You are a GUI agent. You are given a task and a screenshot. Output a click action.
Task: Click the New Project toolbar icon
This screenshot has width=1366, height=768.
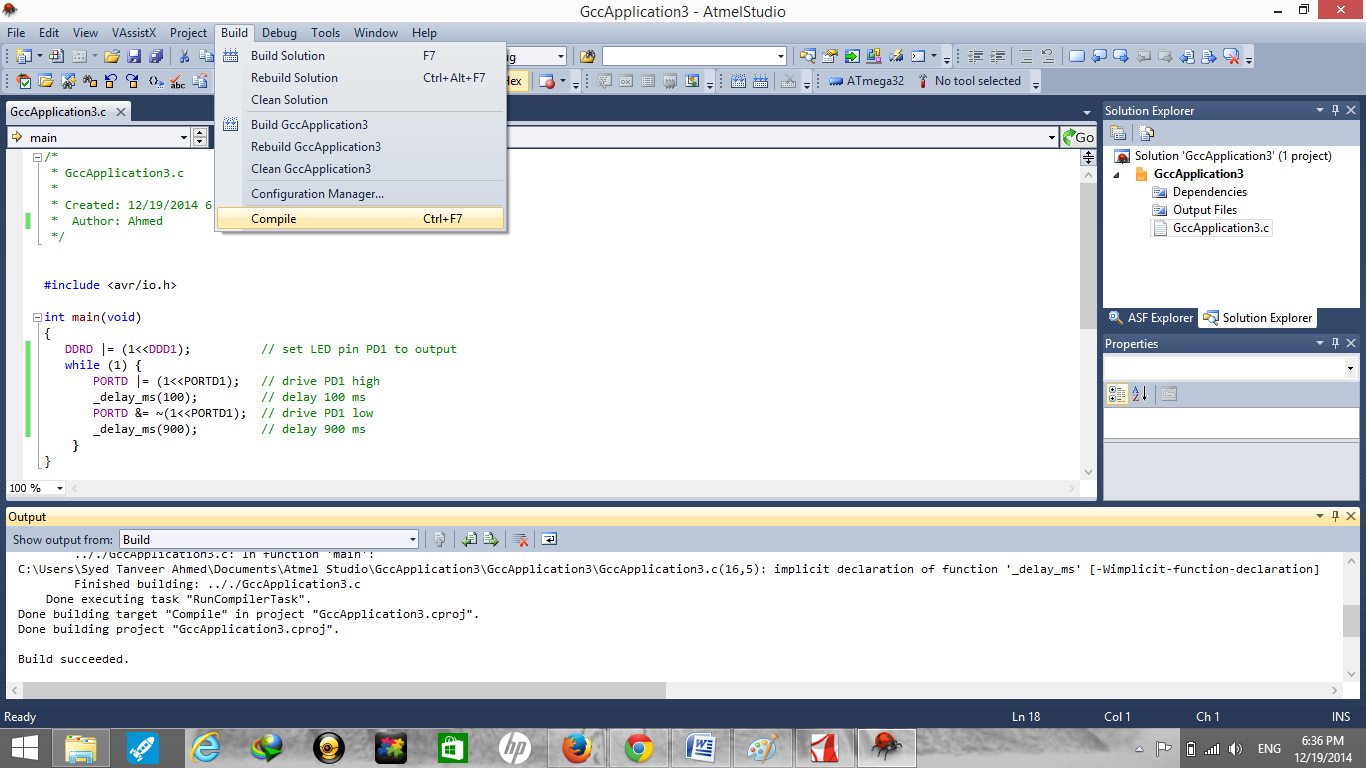pyautogui.click(x=23, y=57)
